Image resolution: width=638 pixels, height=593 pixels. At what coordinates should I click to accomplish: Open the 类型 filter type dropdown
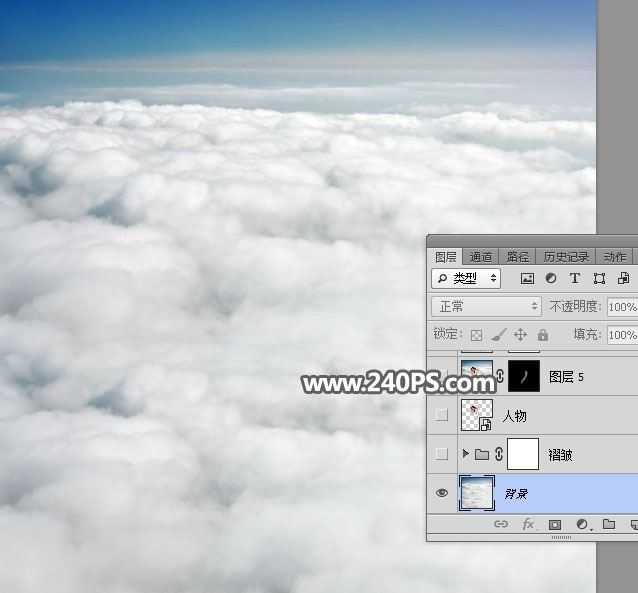pos(466,279)
